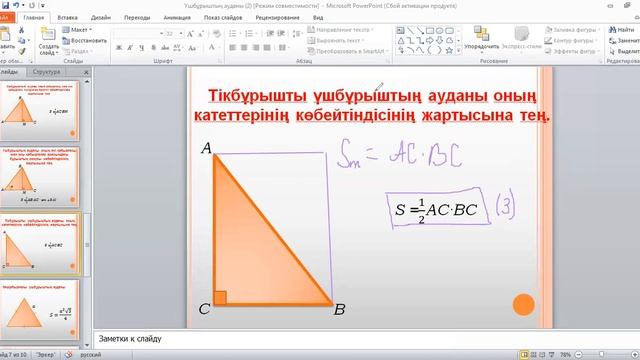
Task: Select the Line shape
Action: pyautogui.click(x=410, y=31)
